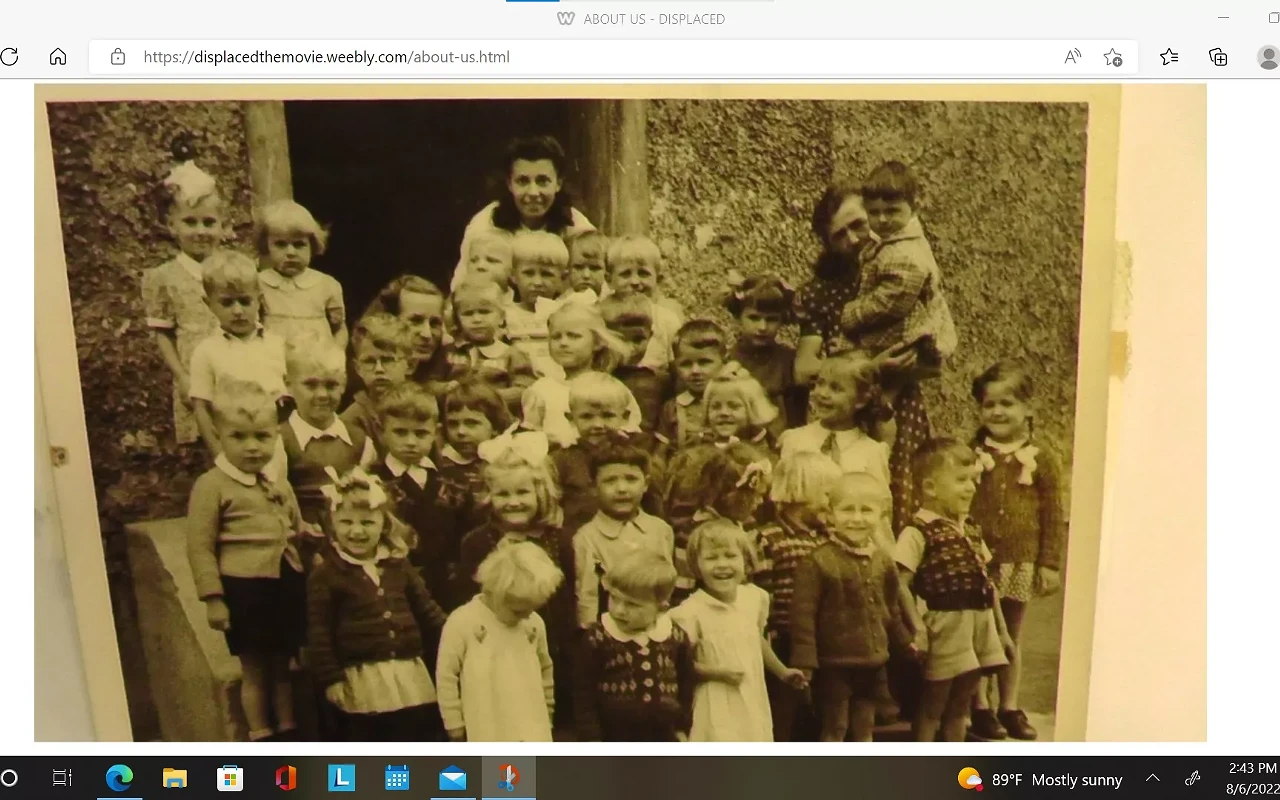Open File Explorer from the taskbar

175,778
